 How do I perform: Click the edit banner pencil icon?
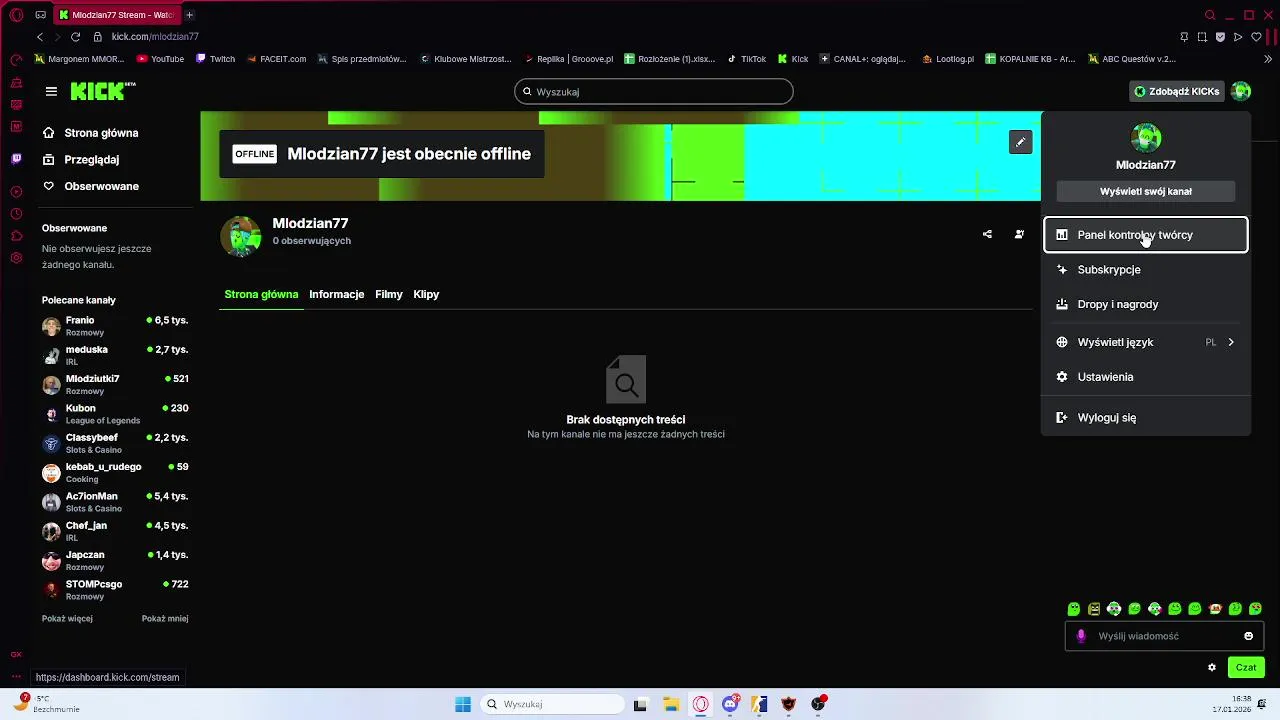[1020, 142]
